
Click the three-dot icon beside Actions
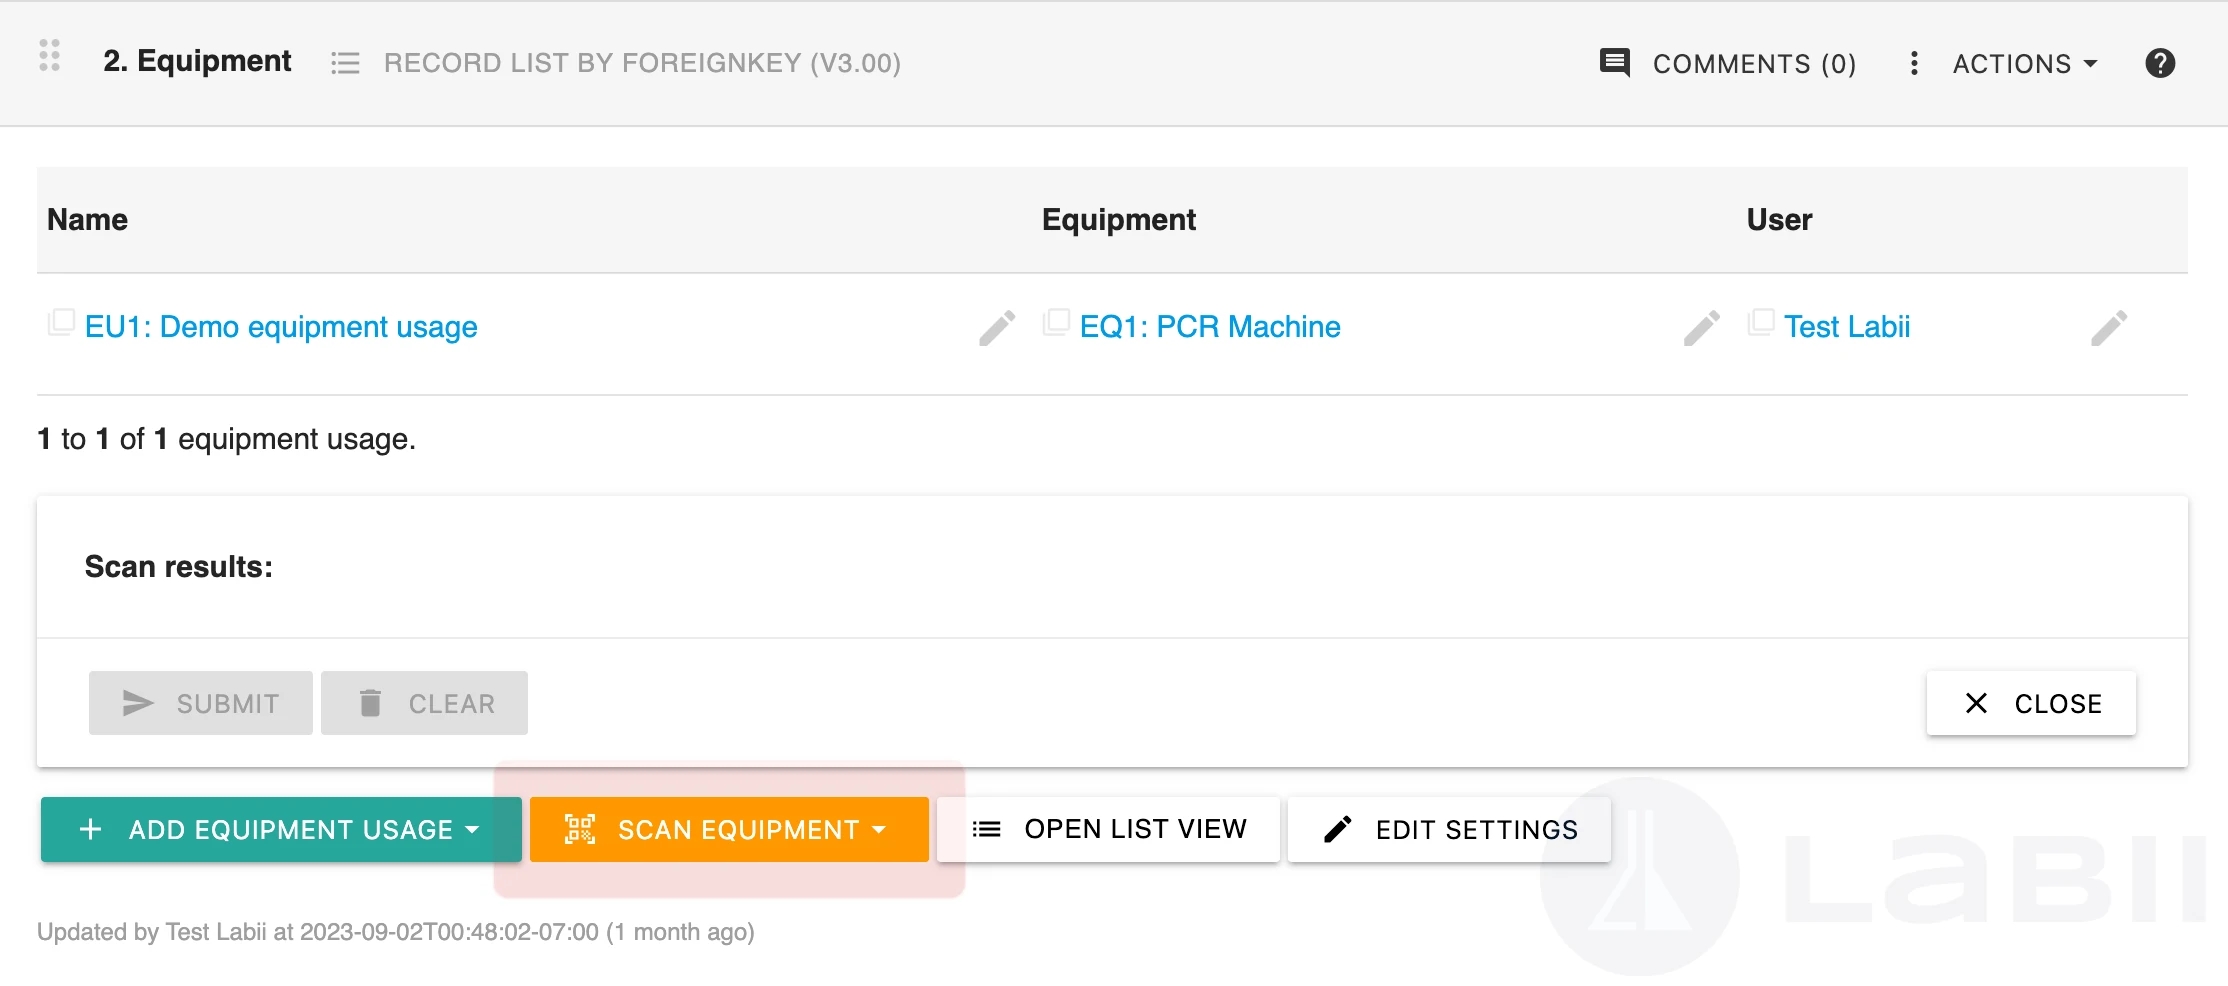point(1914,63)
